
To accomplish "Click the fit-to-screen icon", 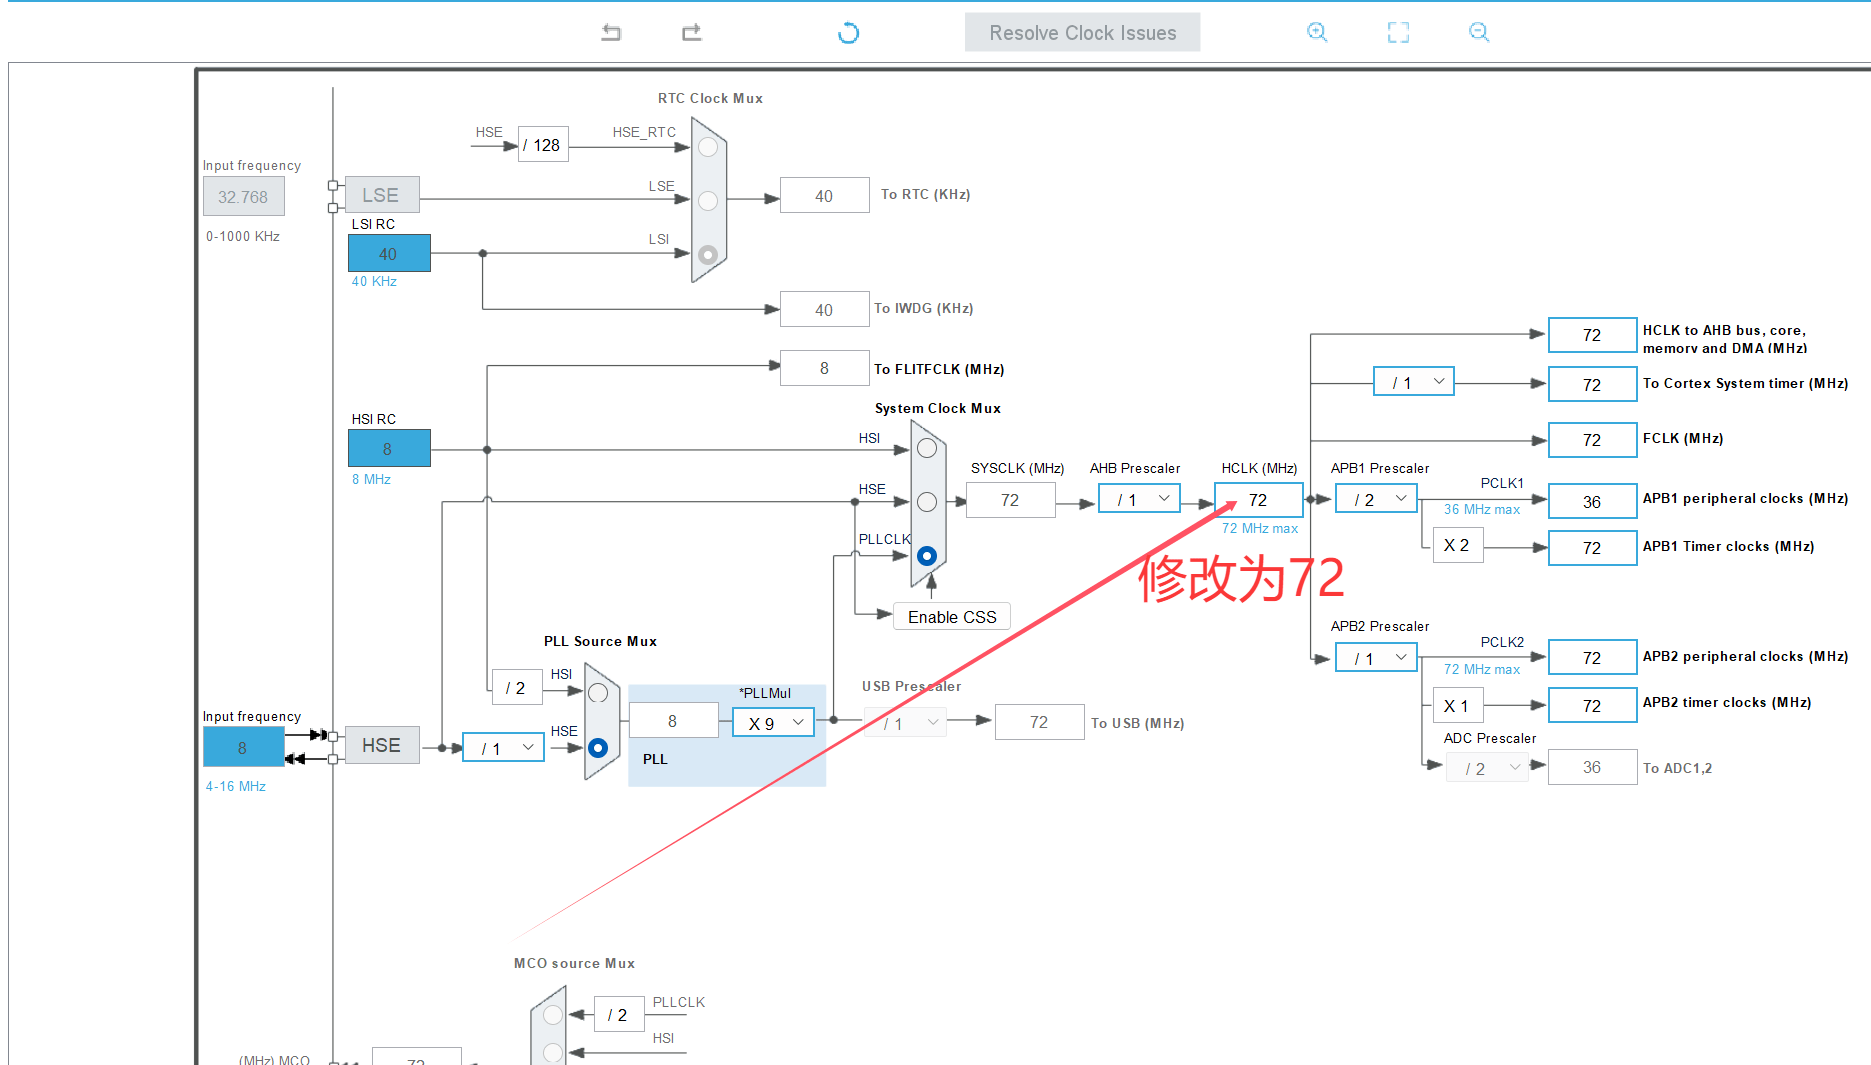I will click(1398, 32).
